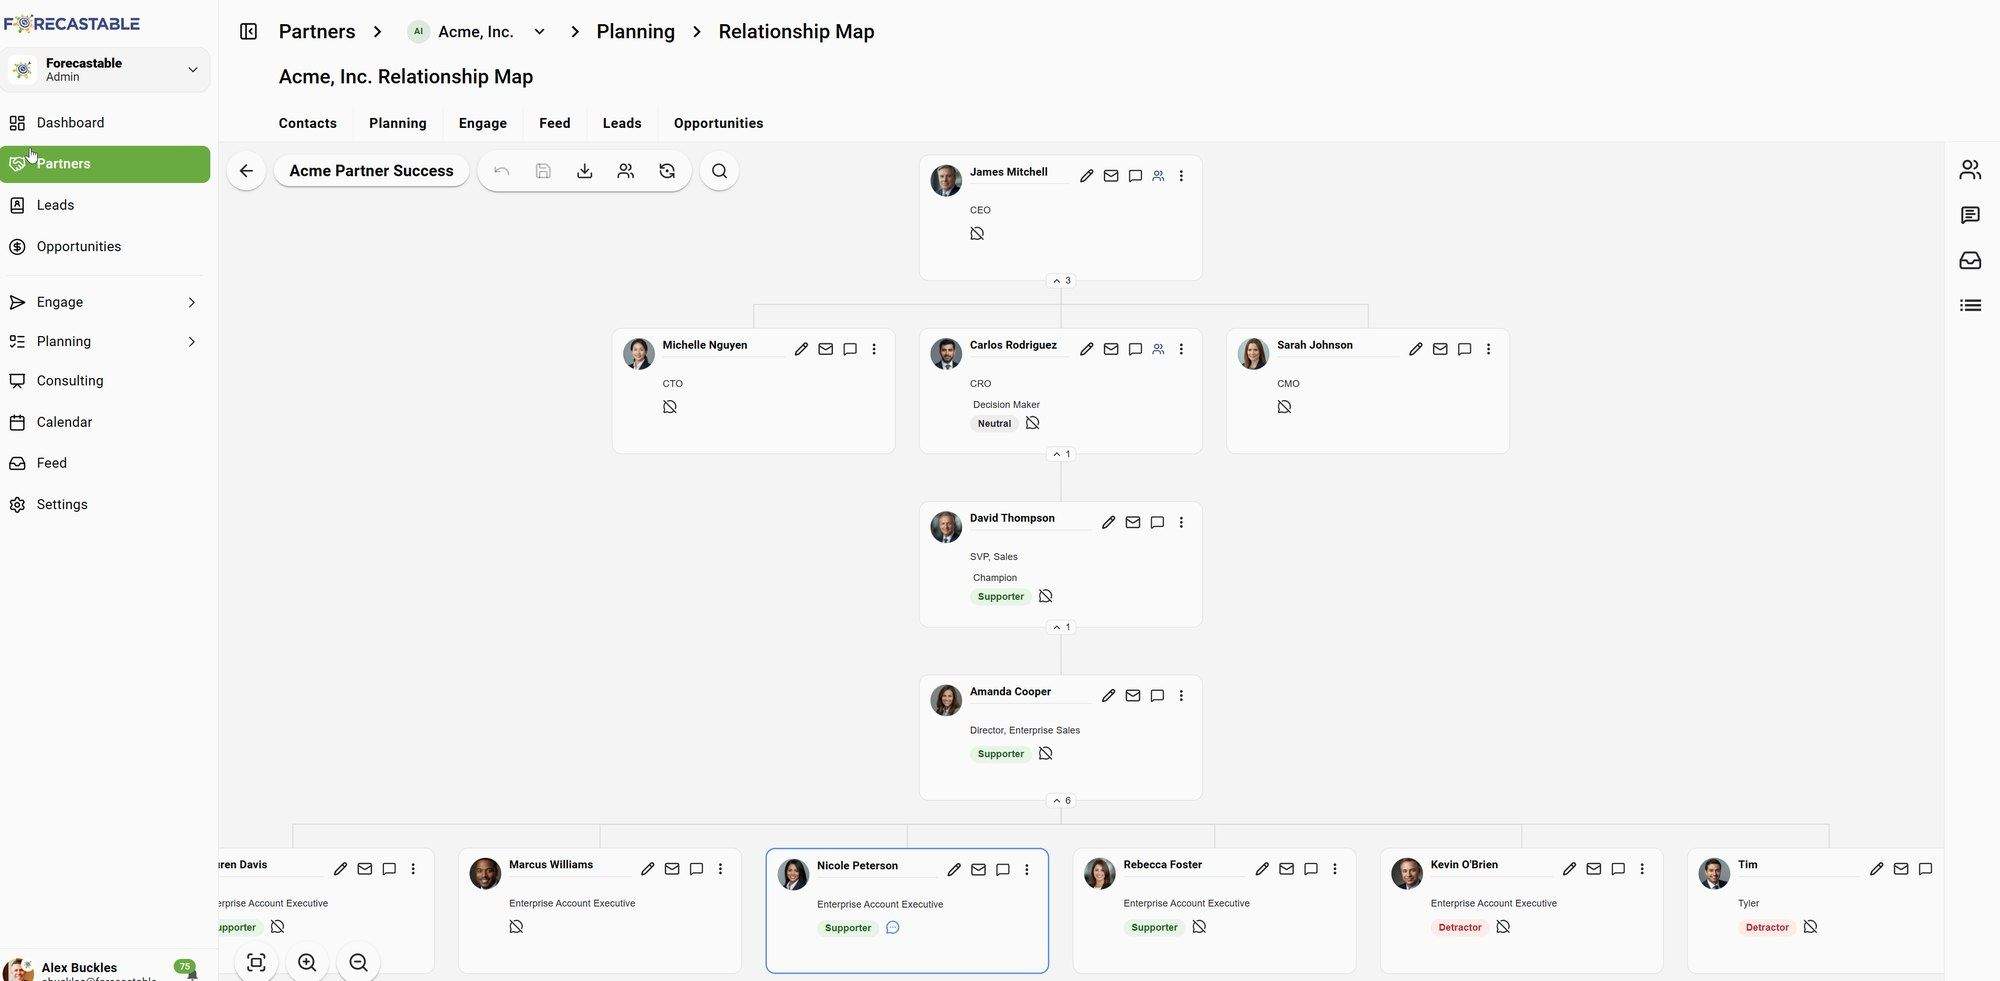Edit Amanda Cooper with pencil icon
Screen dimensions: 2000x981
tap(1109, 696)
